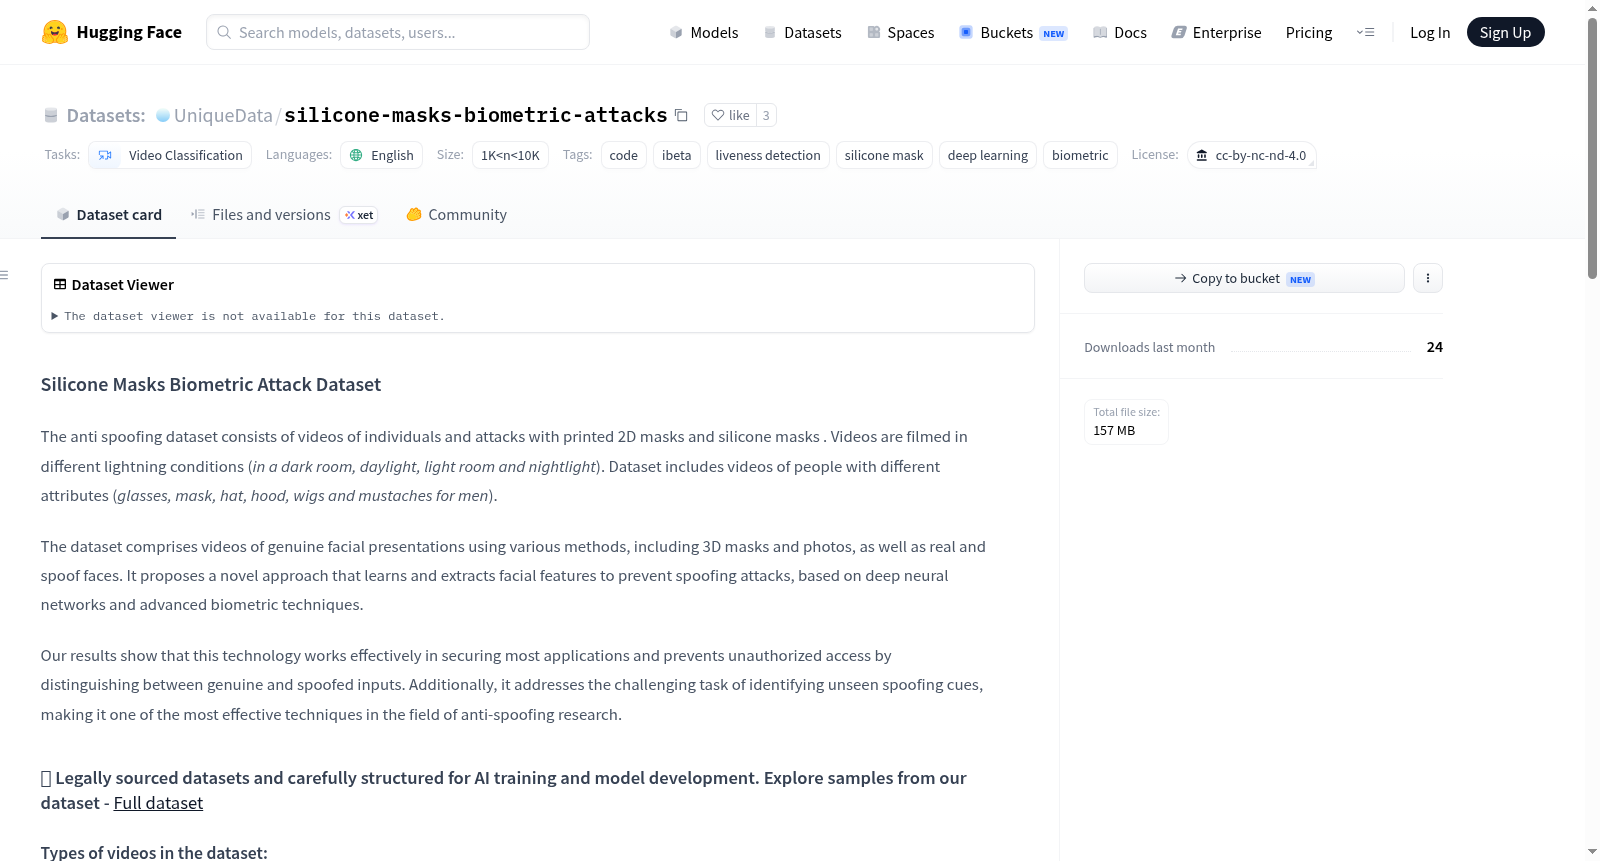Open the cc-by-nc-nd-4.0 license tag

click(1251, 155)
